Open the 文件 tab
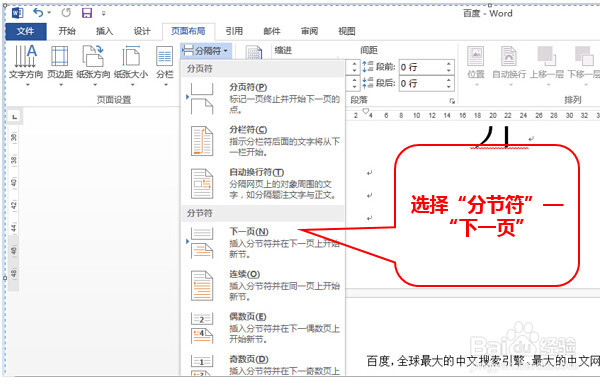The width and height of the screenshot is (613, 387). click(26, 31)
